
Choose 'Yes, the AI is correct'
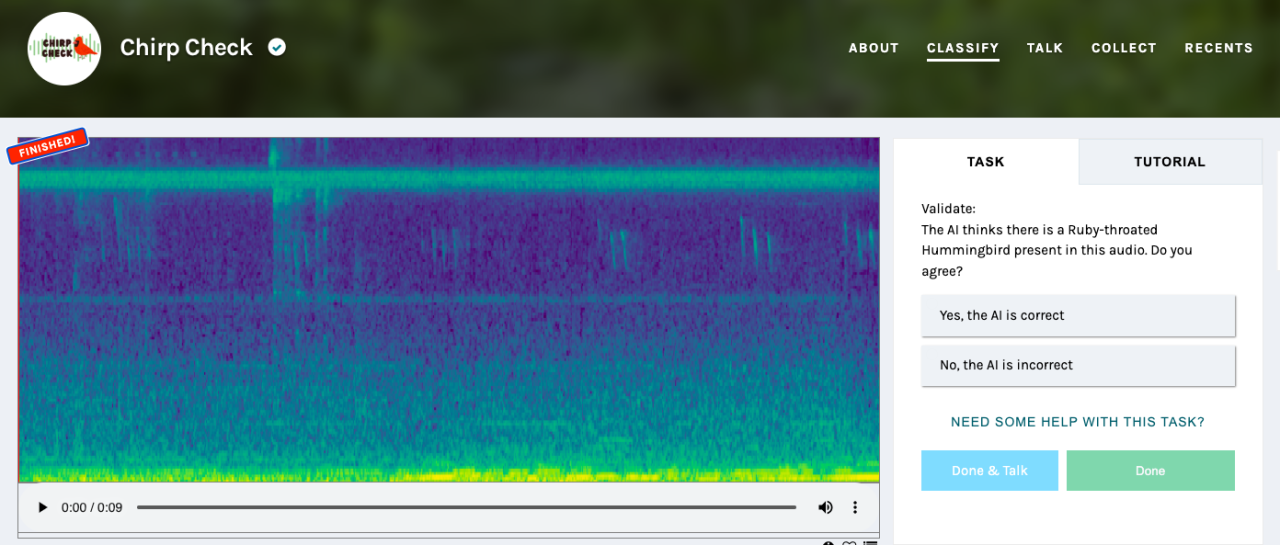click(x=1079, y=315)
